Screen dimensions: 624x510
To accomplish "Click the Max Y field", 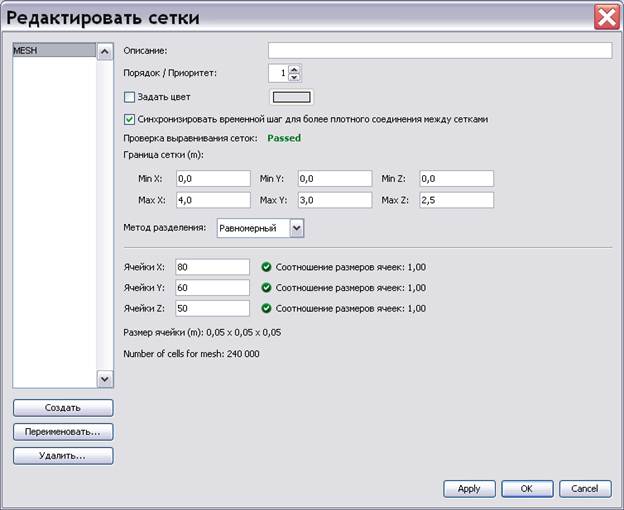I will pyautogui.click(x=335, y=200).
